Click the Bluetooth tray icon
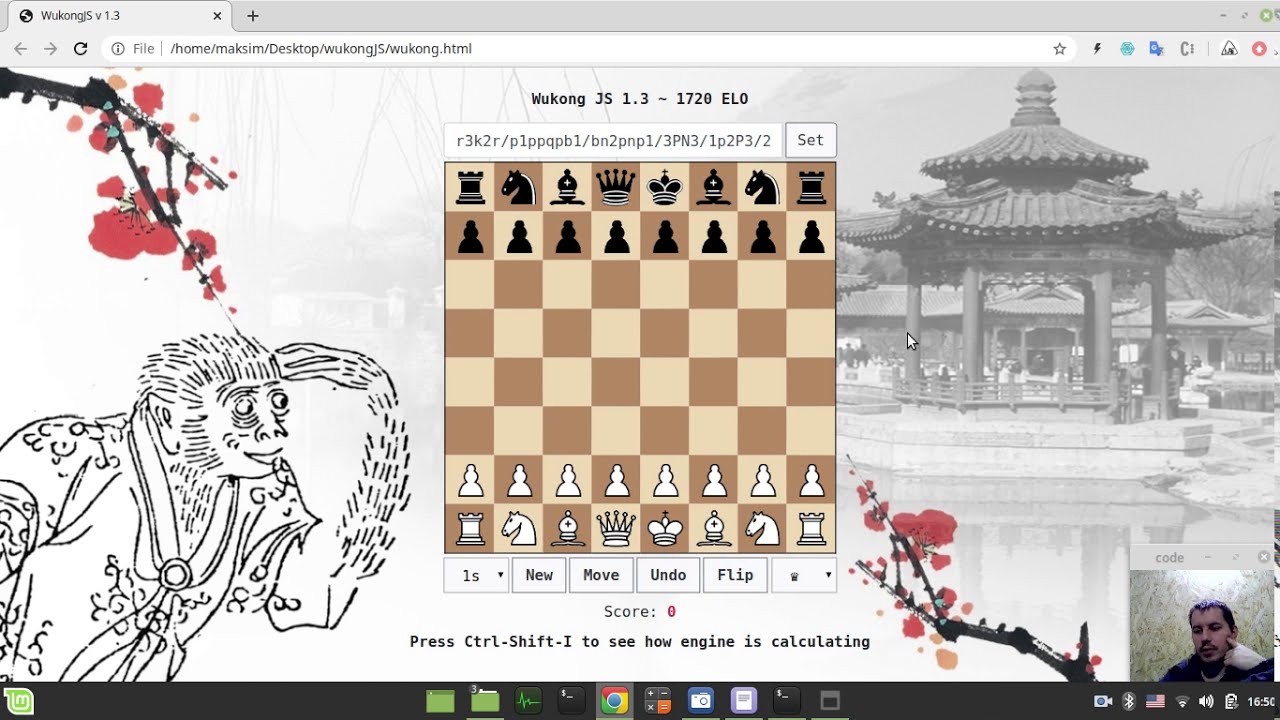 [1129, 701]
